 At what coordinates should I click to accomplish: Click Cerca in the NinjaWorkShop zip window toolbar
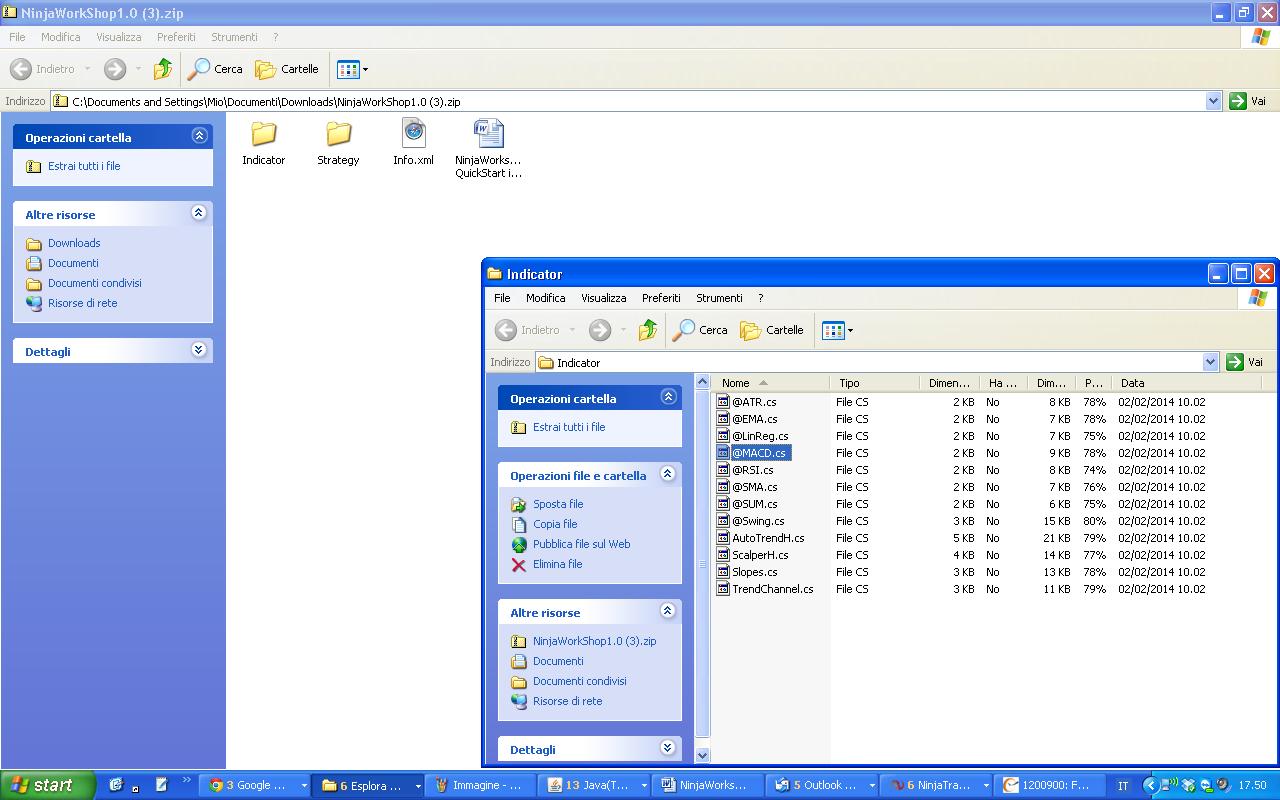215,69
